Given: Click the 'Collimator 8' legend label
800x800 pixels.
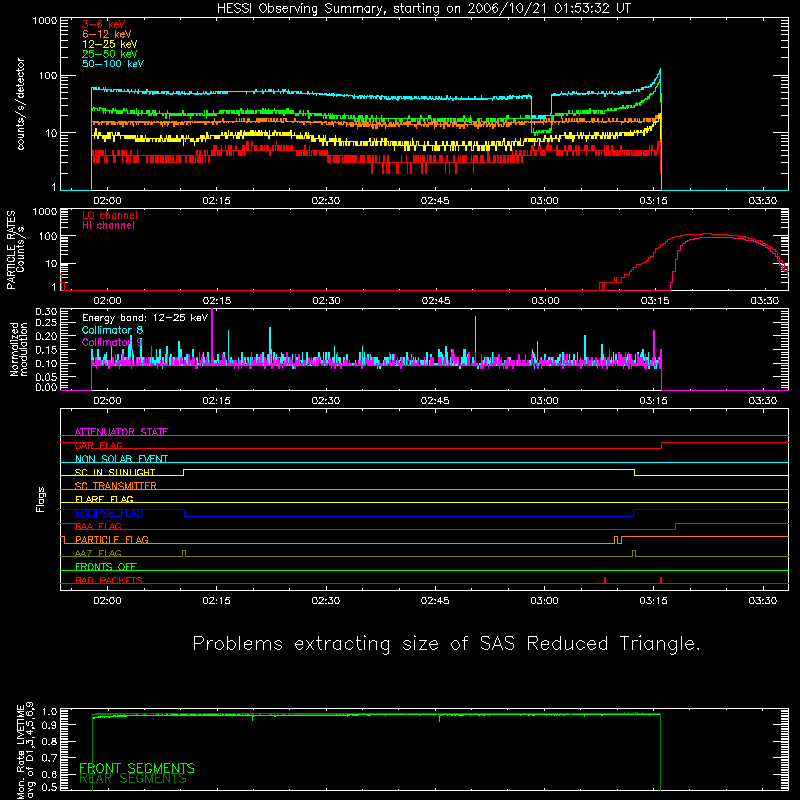Looking at the screenshot, I should [x=112, y=330].
